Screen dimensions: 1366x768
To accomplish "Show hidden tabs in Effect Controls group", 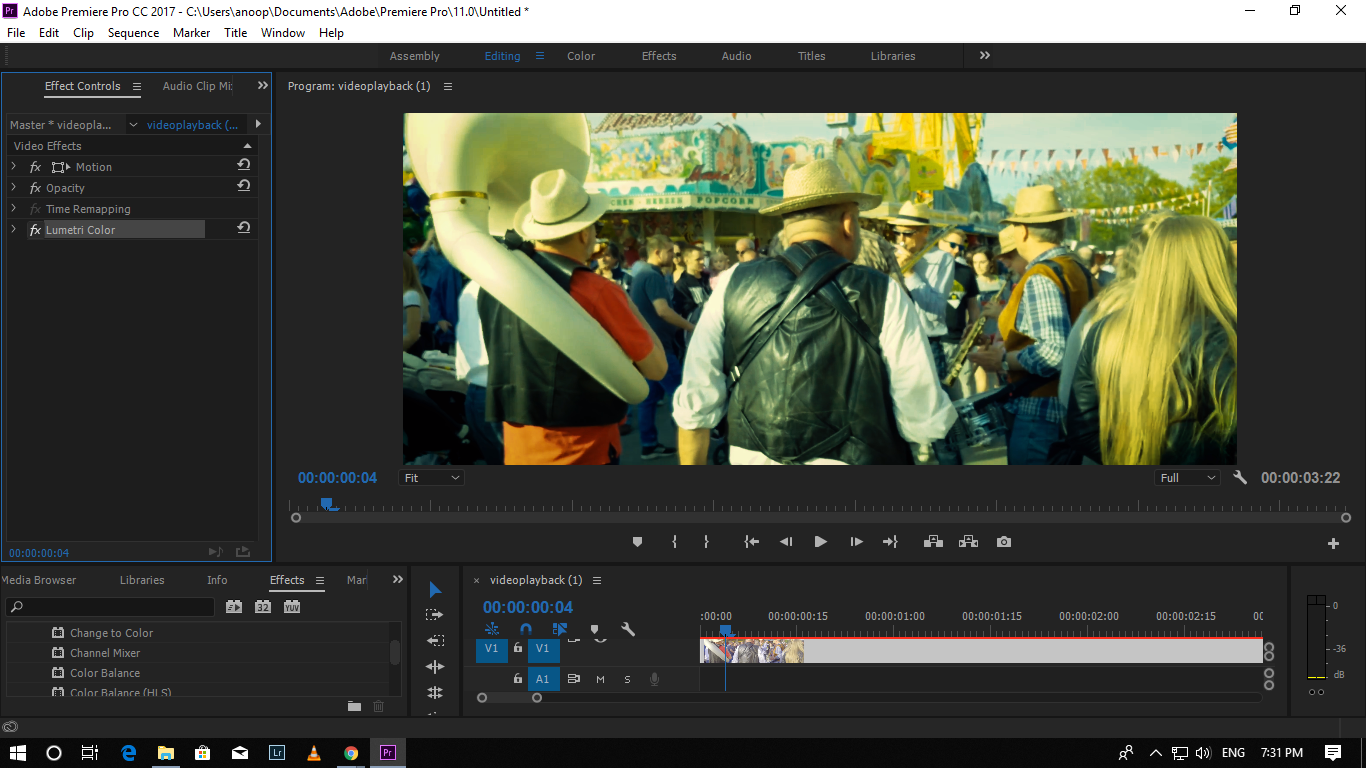I will coord(263,86).
